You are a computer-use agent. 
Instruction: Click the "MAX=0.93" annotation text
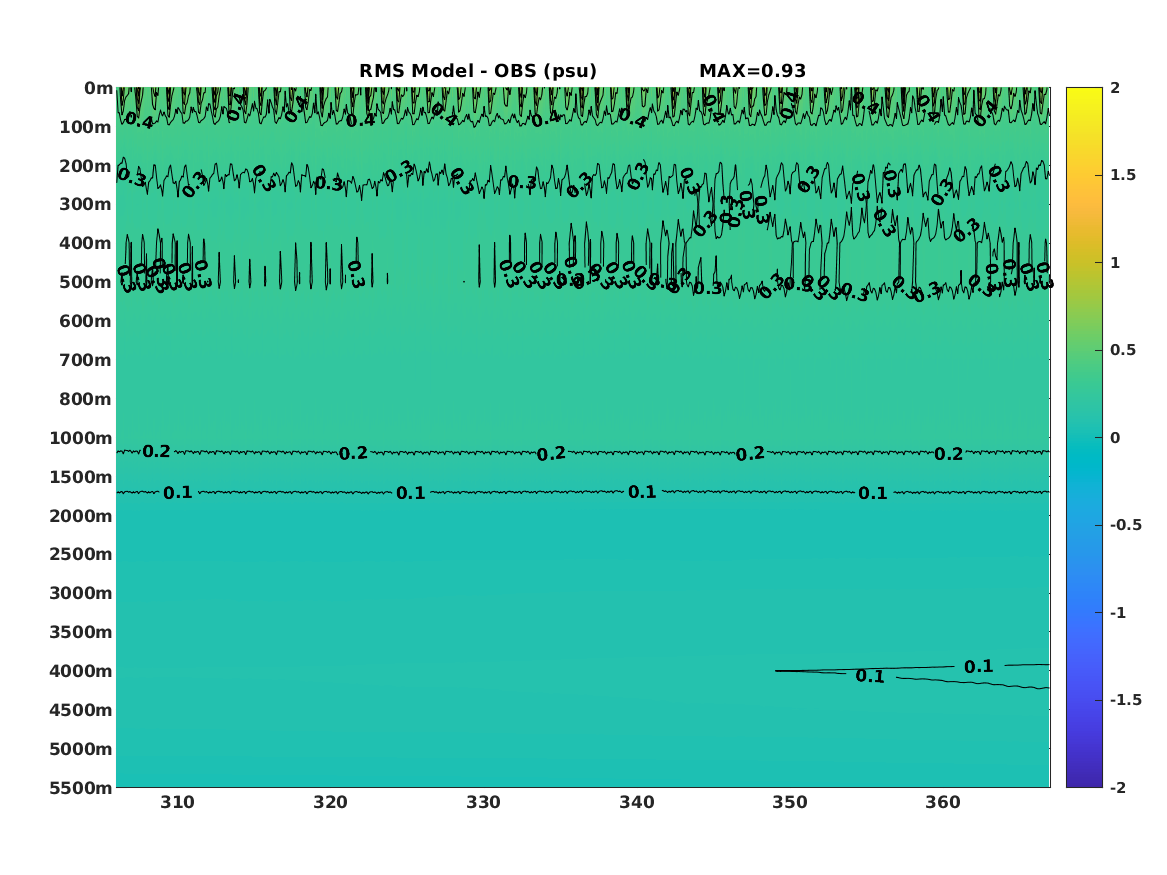[x=752, y=71]
